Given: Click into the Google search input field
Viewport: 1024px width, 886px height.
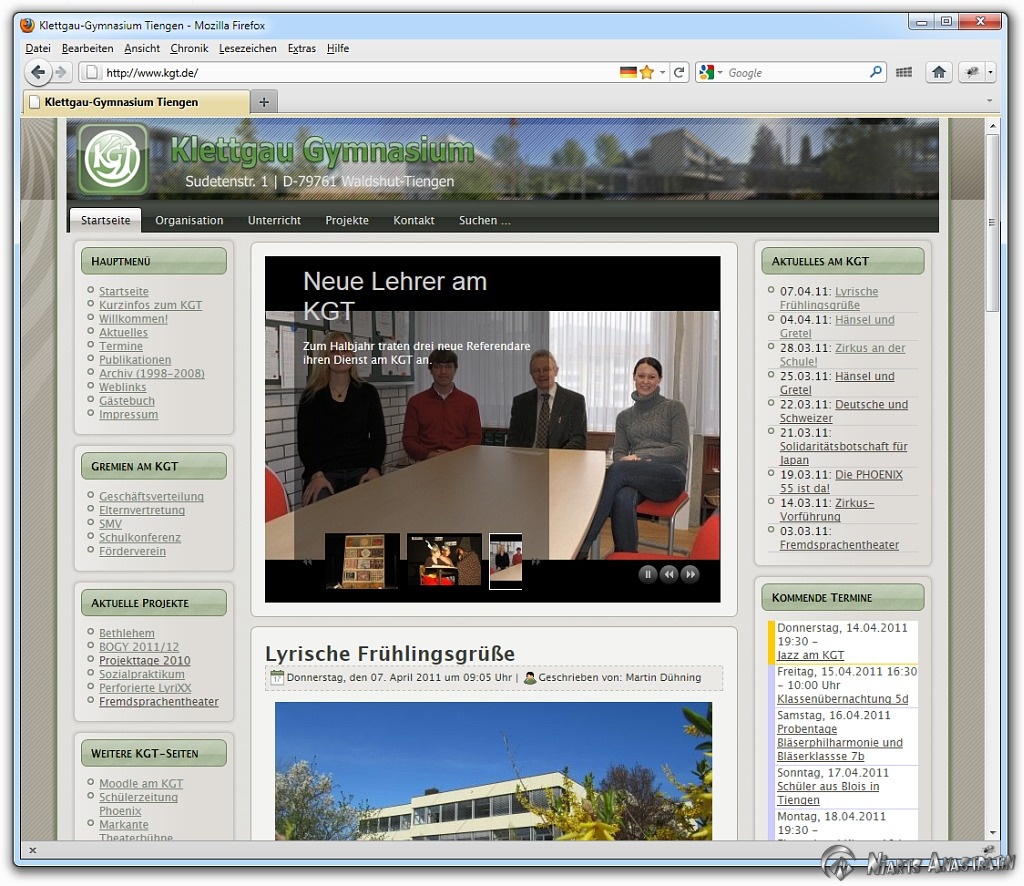Looking at the screenshot, I should [795, 72].
